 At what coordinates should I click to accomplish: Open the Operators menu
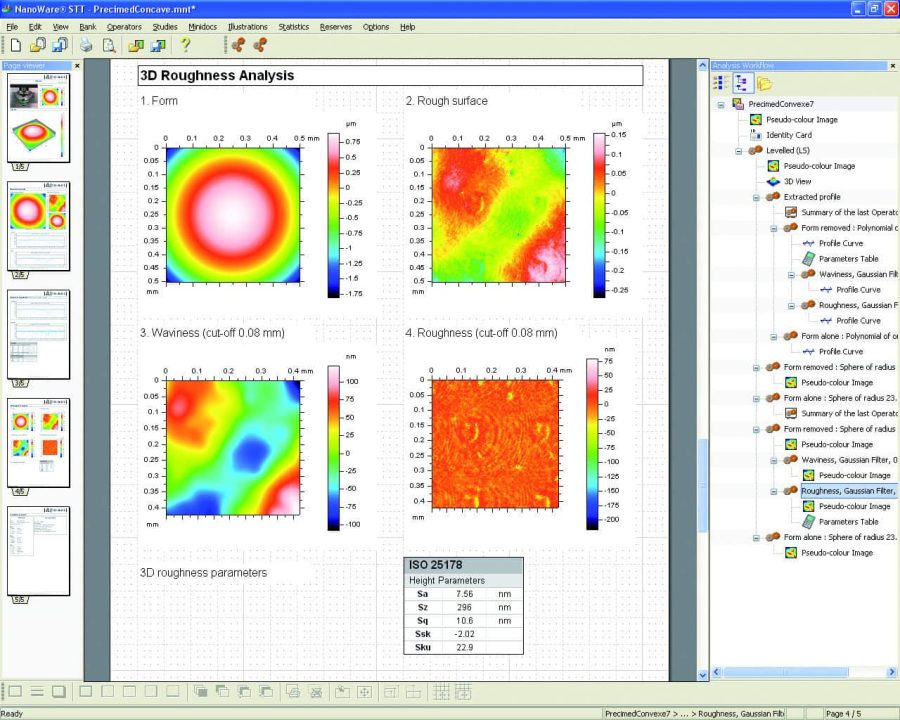(124, 27)
